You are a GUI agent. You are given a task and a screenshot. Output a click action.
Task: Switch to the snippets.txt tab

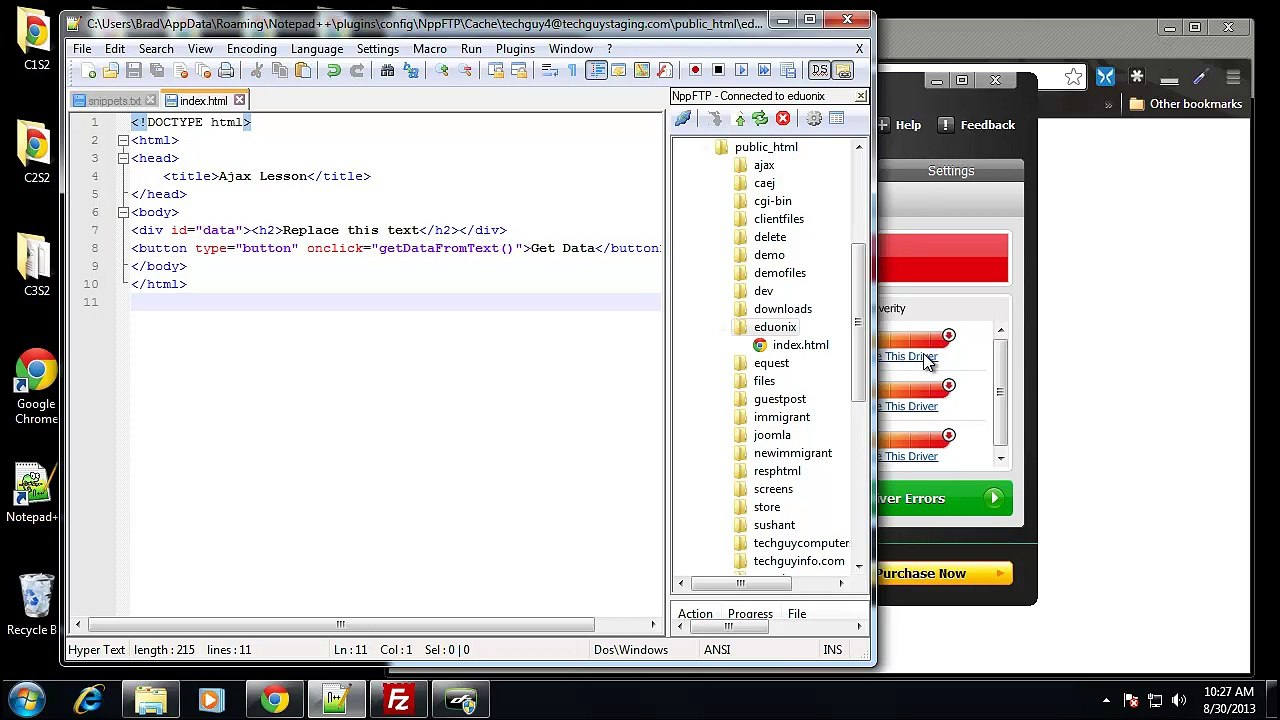tap(114, 101)
